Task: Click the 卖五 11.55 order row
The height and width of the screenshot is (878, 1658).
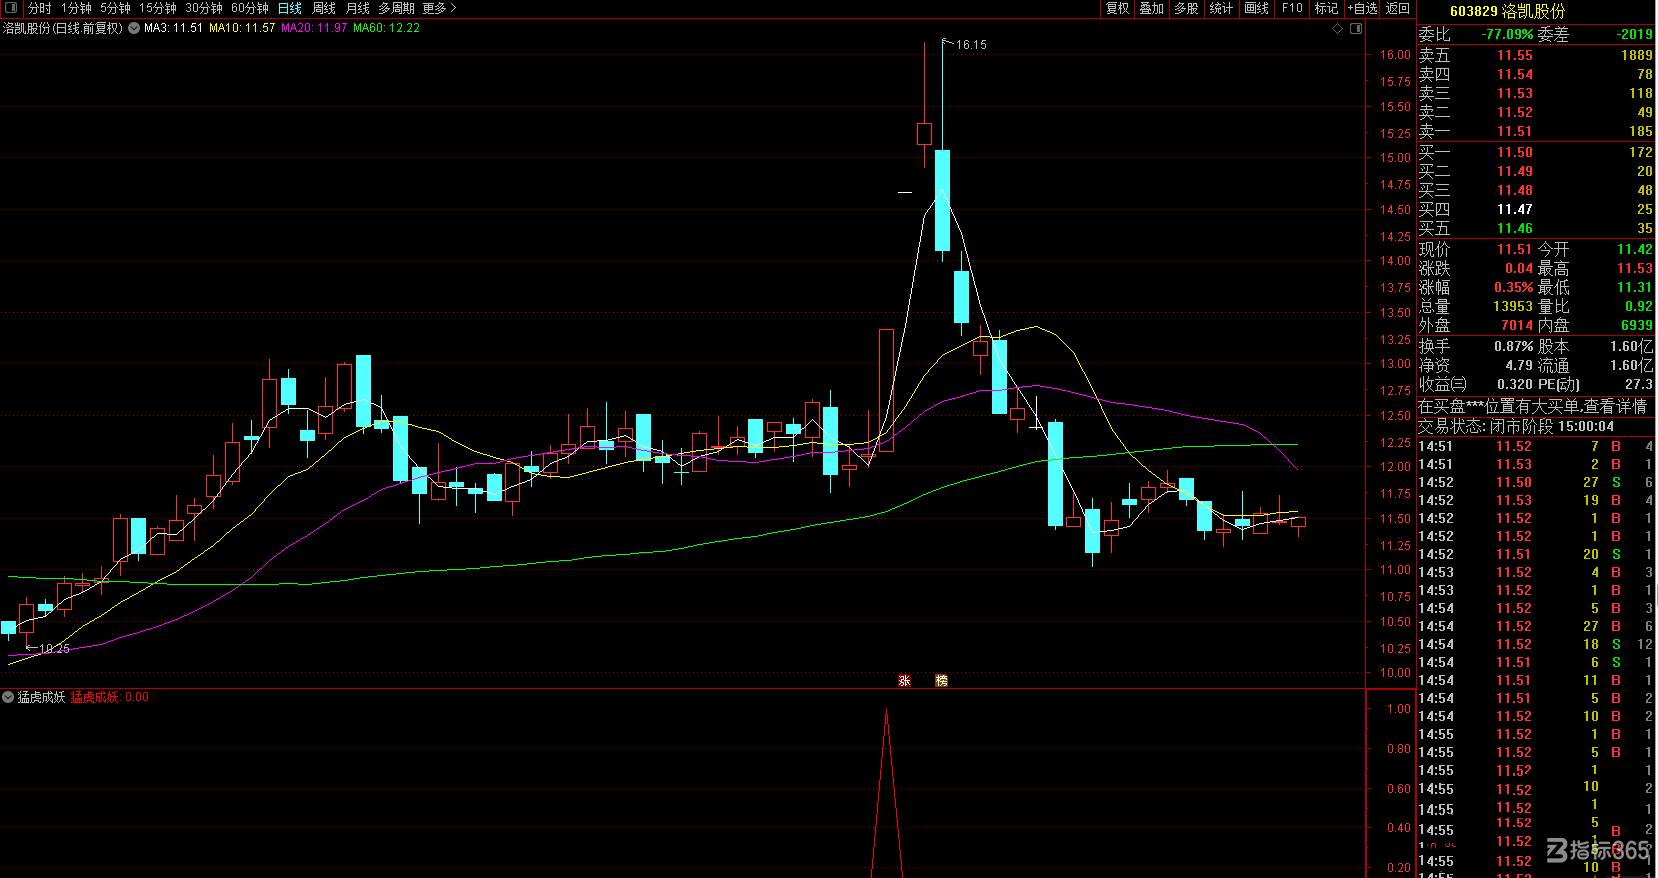Action: [x=1536, y=55]
